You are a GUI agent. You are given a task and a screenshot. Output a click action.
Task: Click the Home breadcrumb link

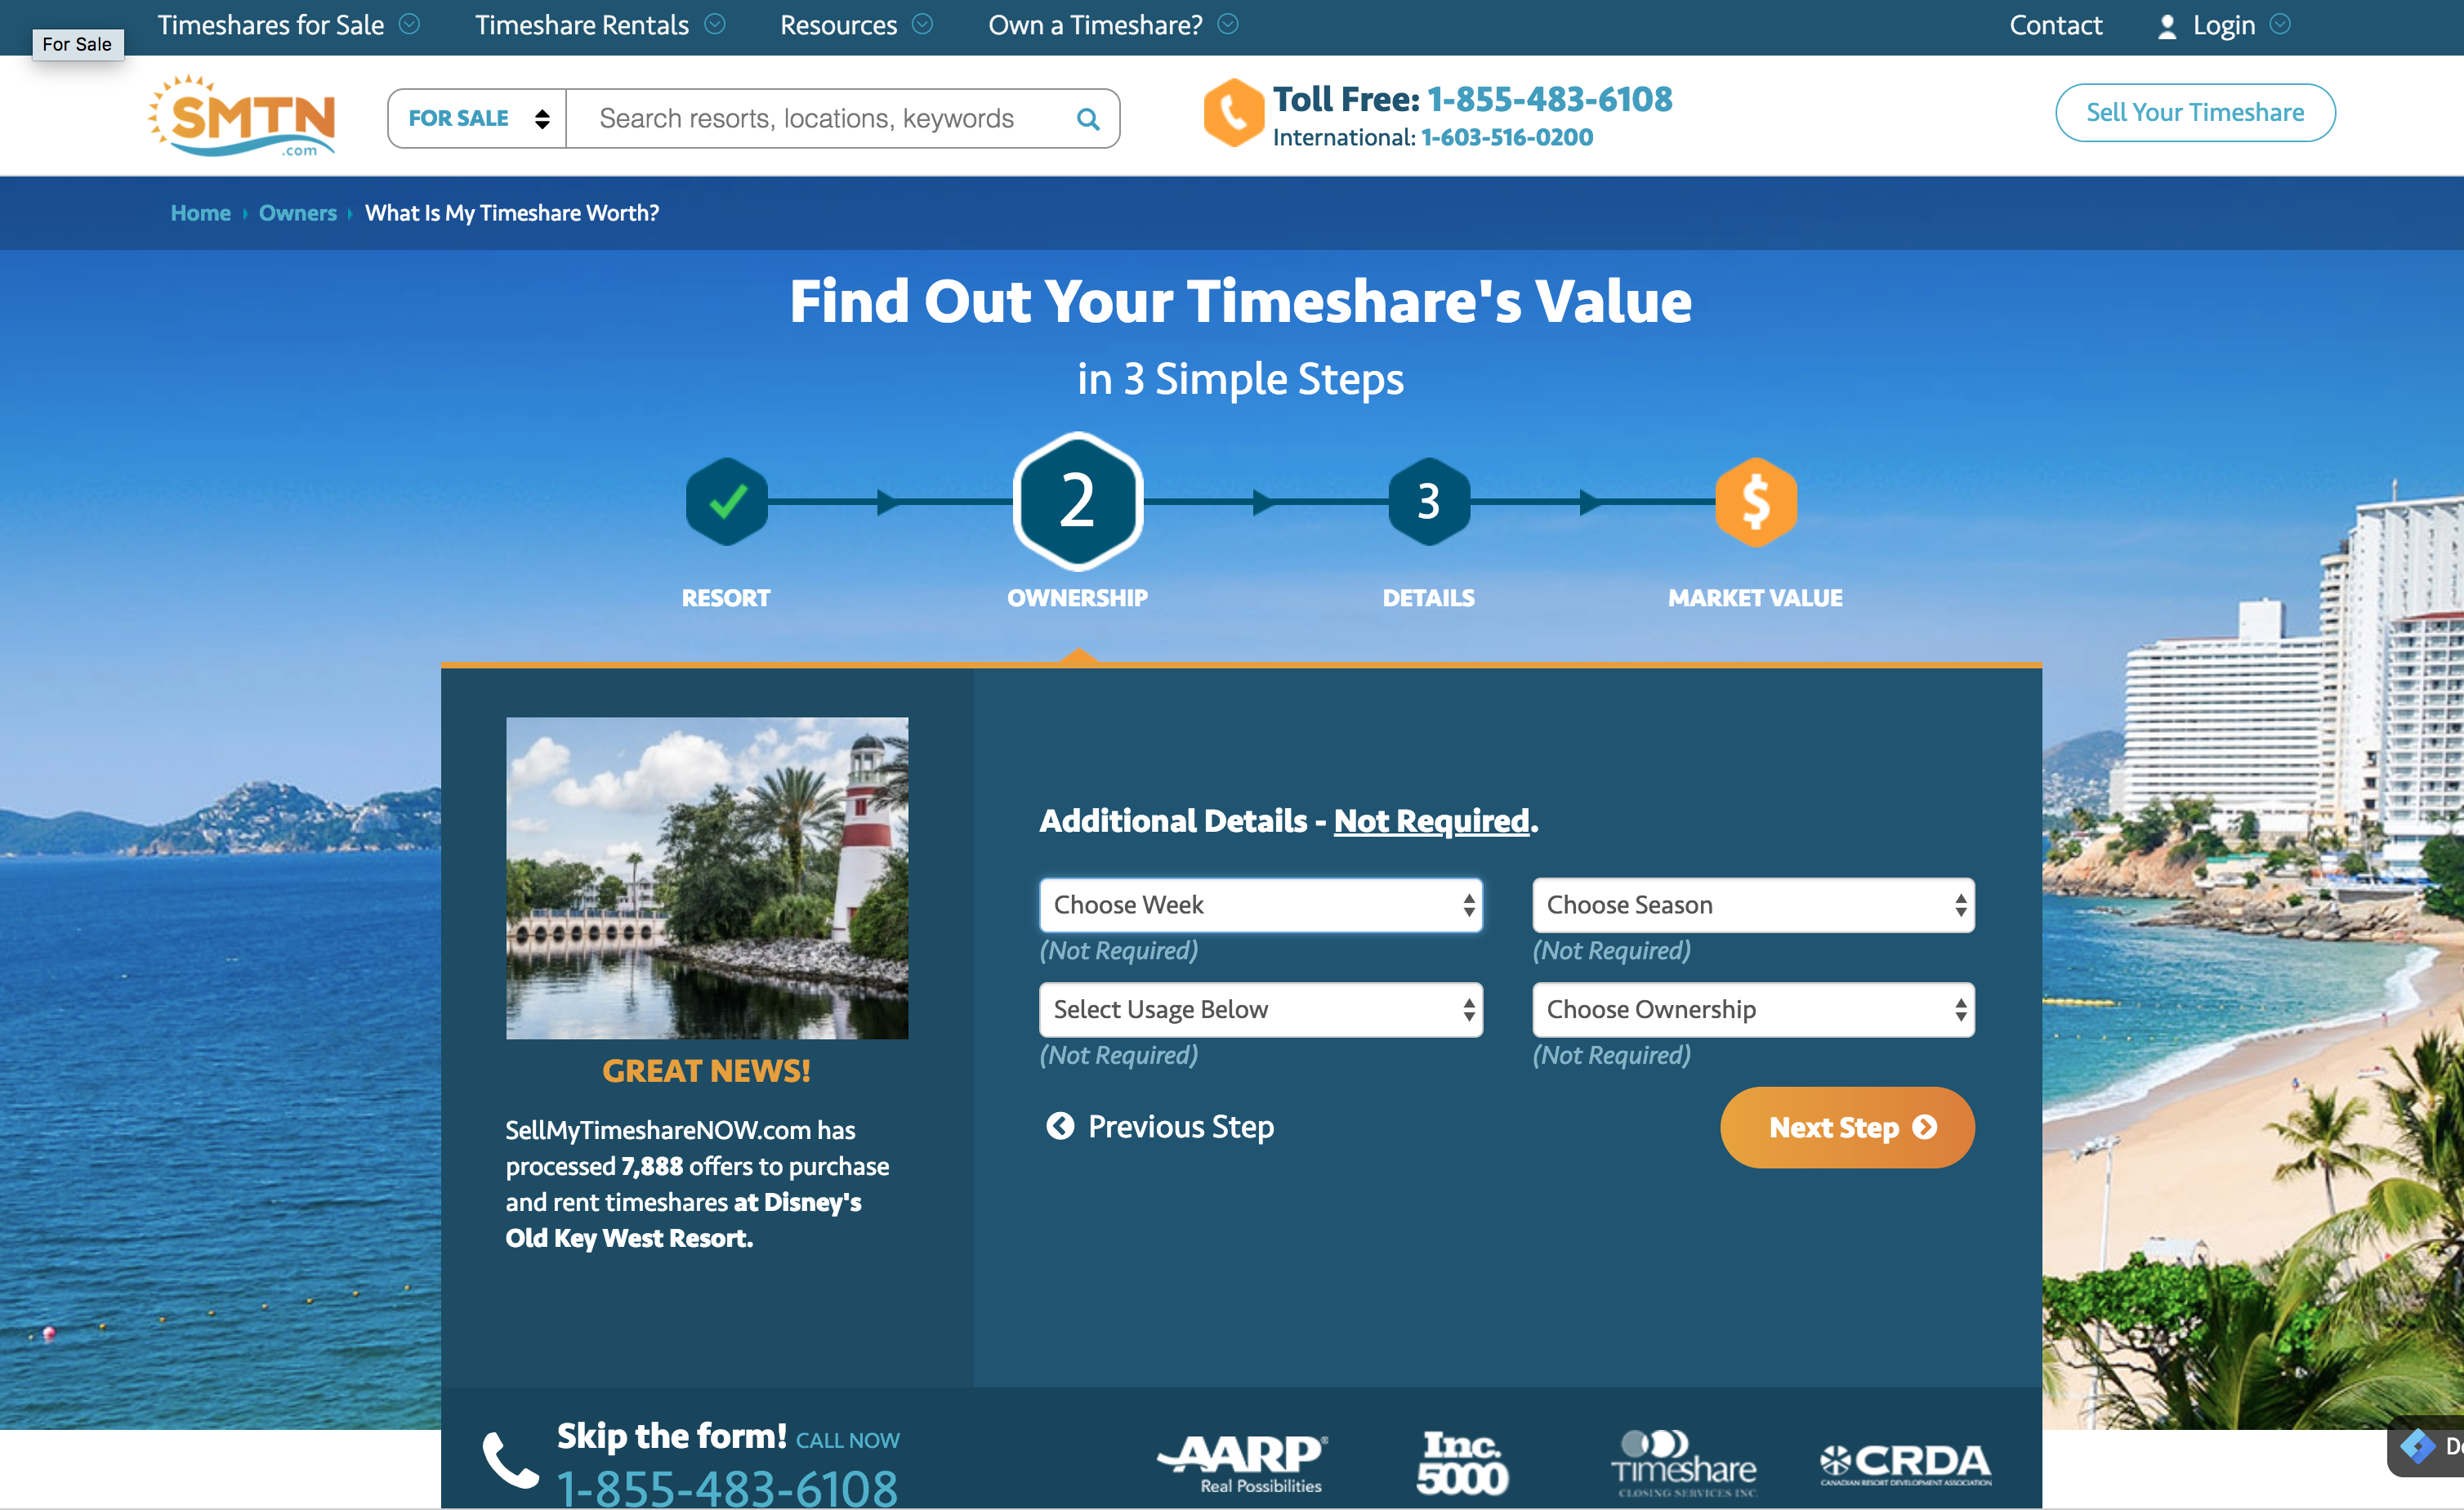[201, 213]
